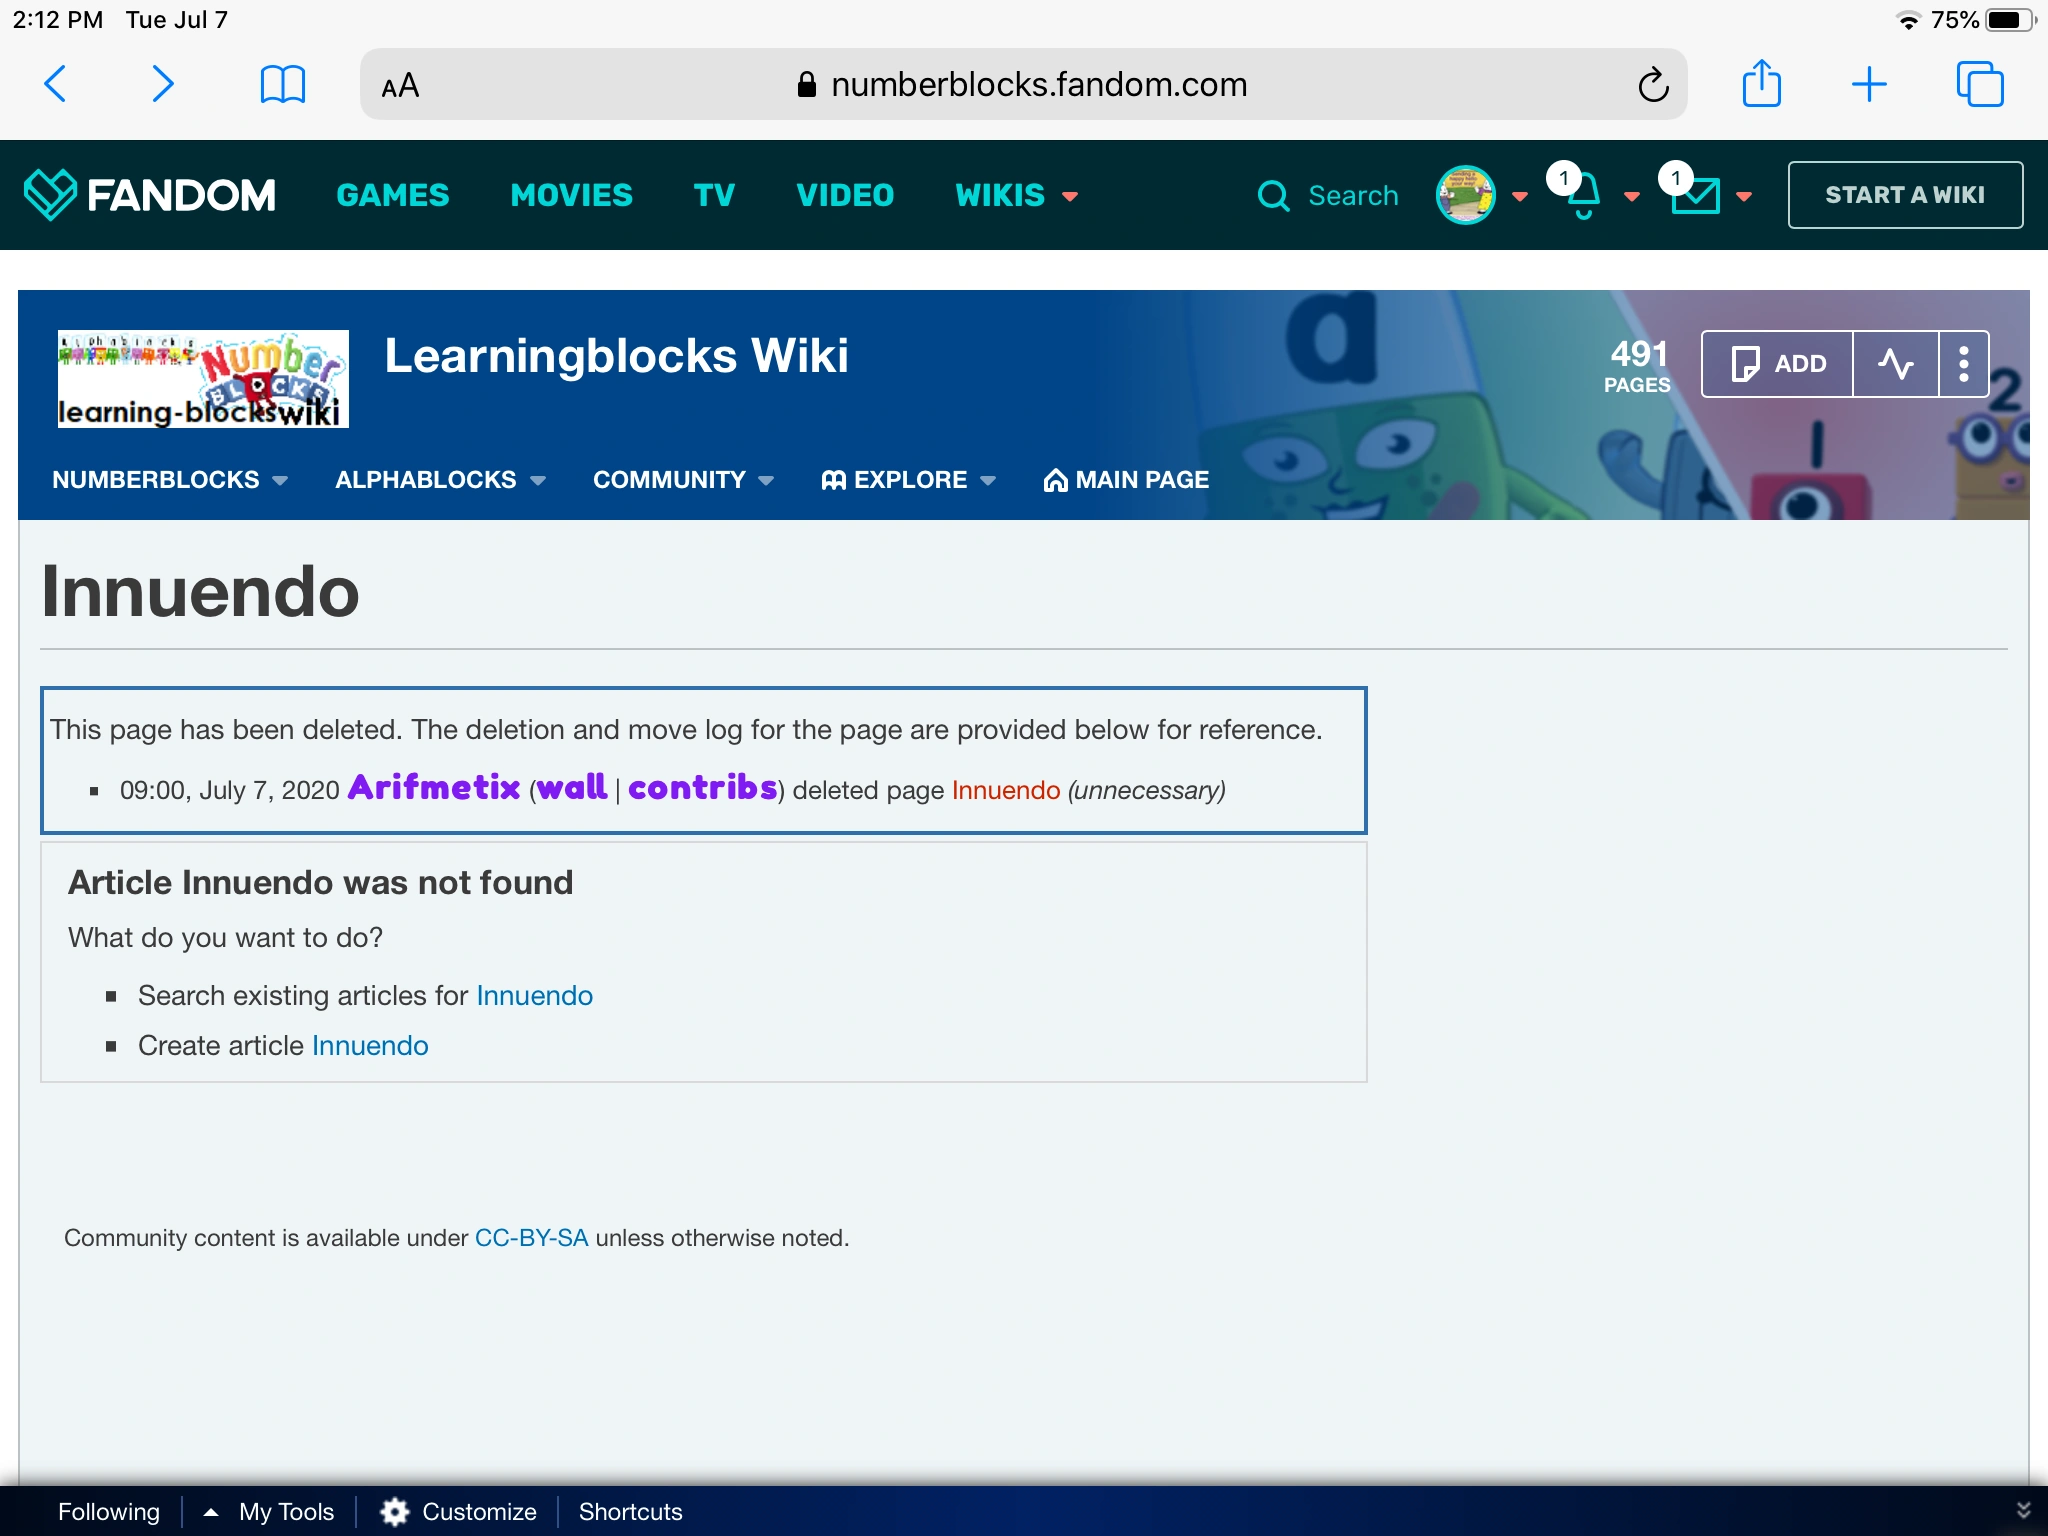Open the messages envelope icon
2048x1536 pixels.
[x=1696, y=195]
